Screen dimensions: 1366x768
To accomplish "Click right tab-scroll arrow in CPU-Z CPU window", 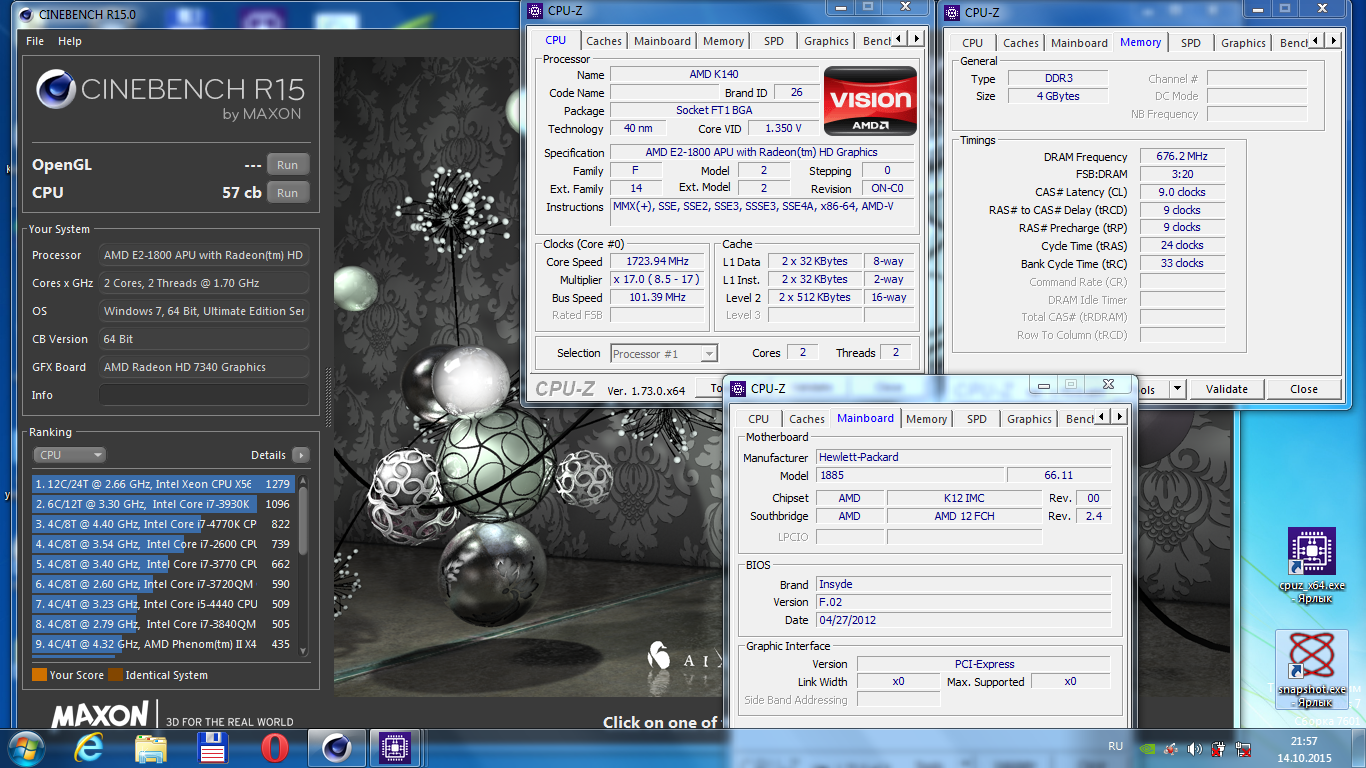I will coord(916,39).
